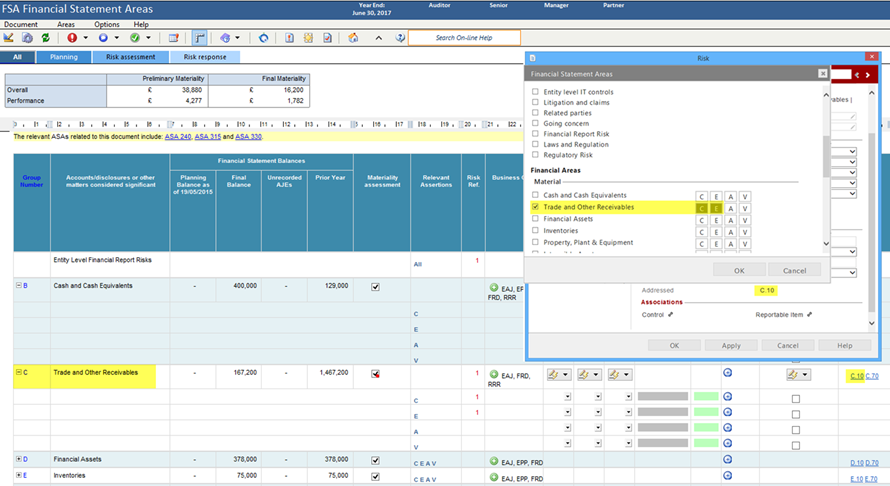Open dropdown arrow beside red exclamation icon

(86, 38)
